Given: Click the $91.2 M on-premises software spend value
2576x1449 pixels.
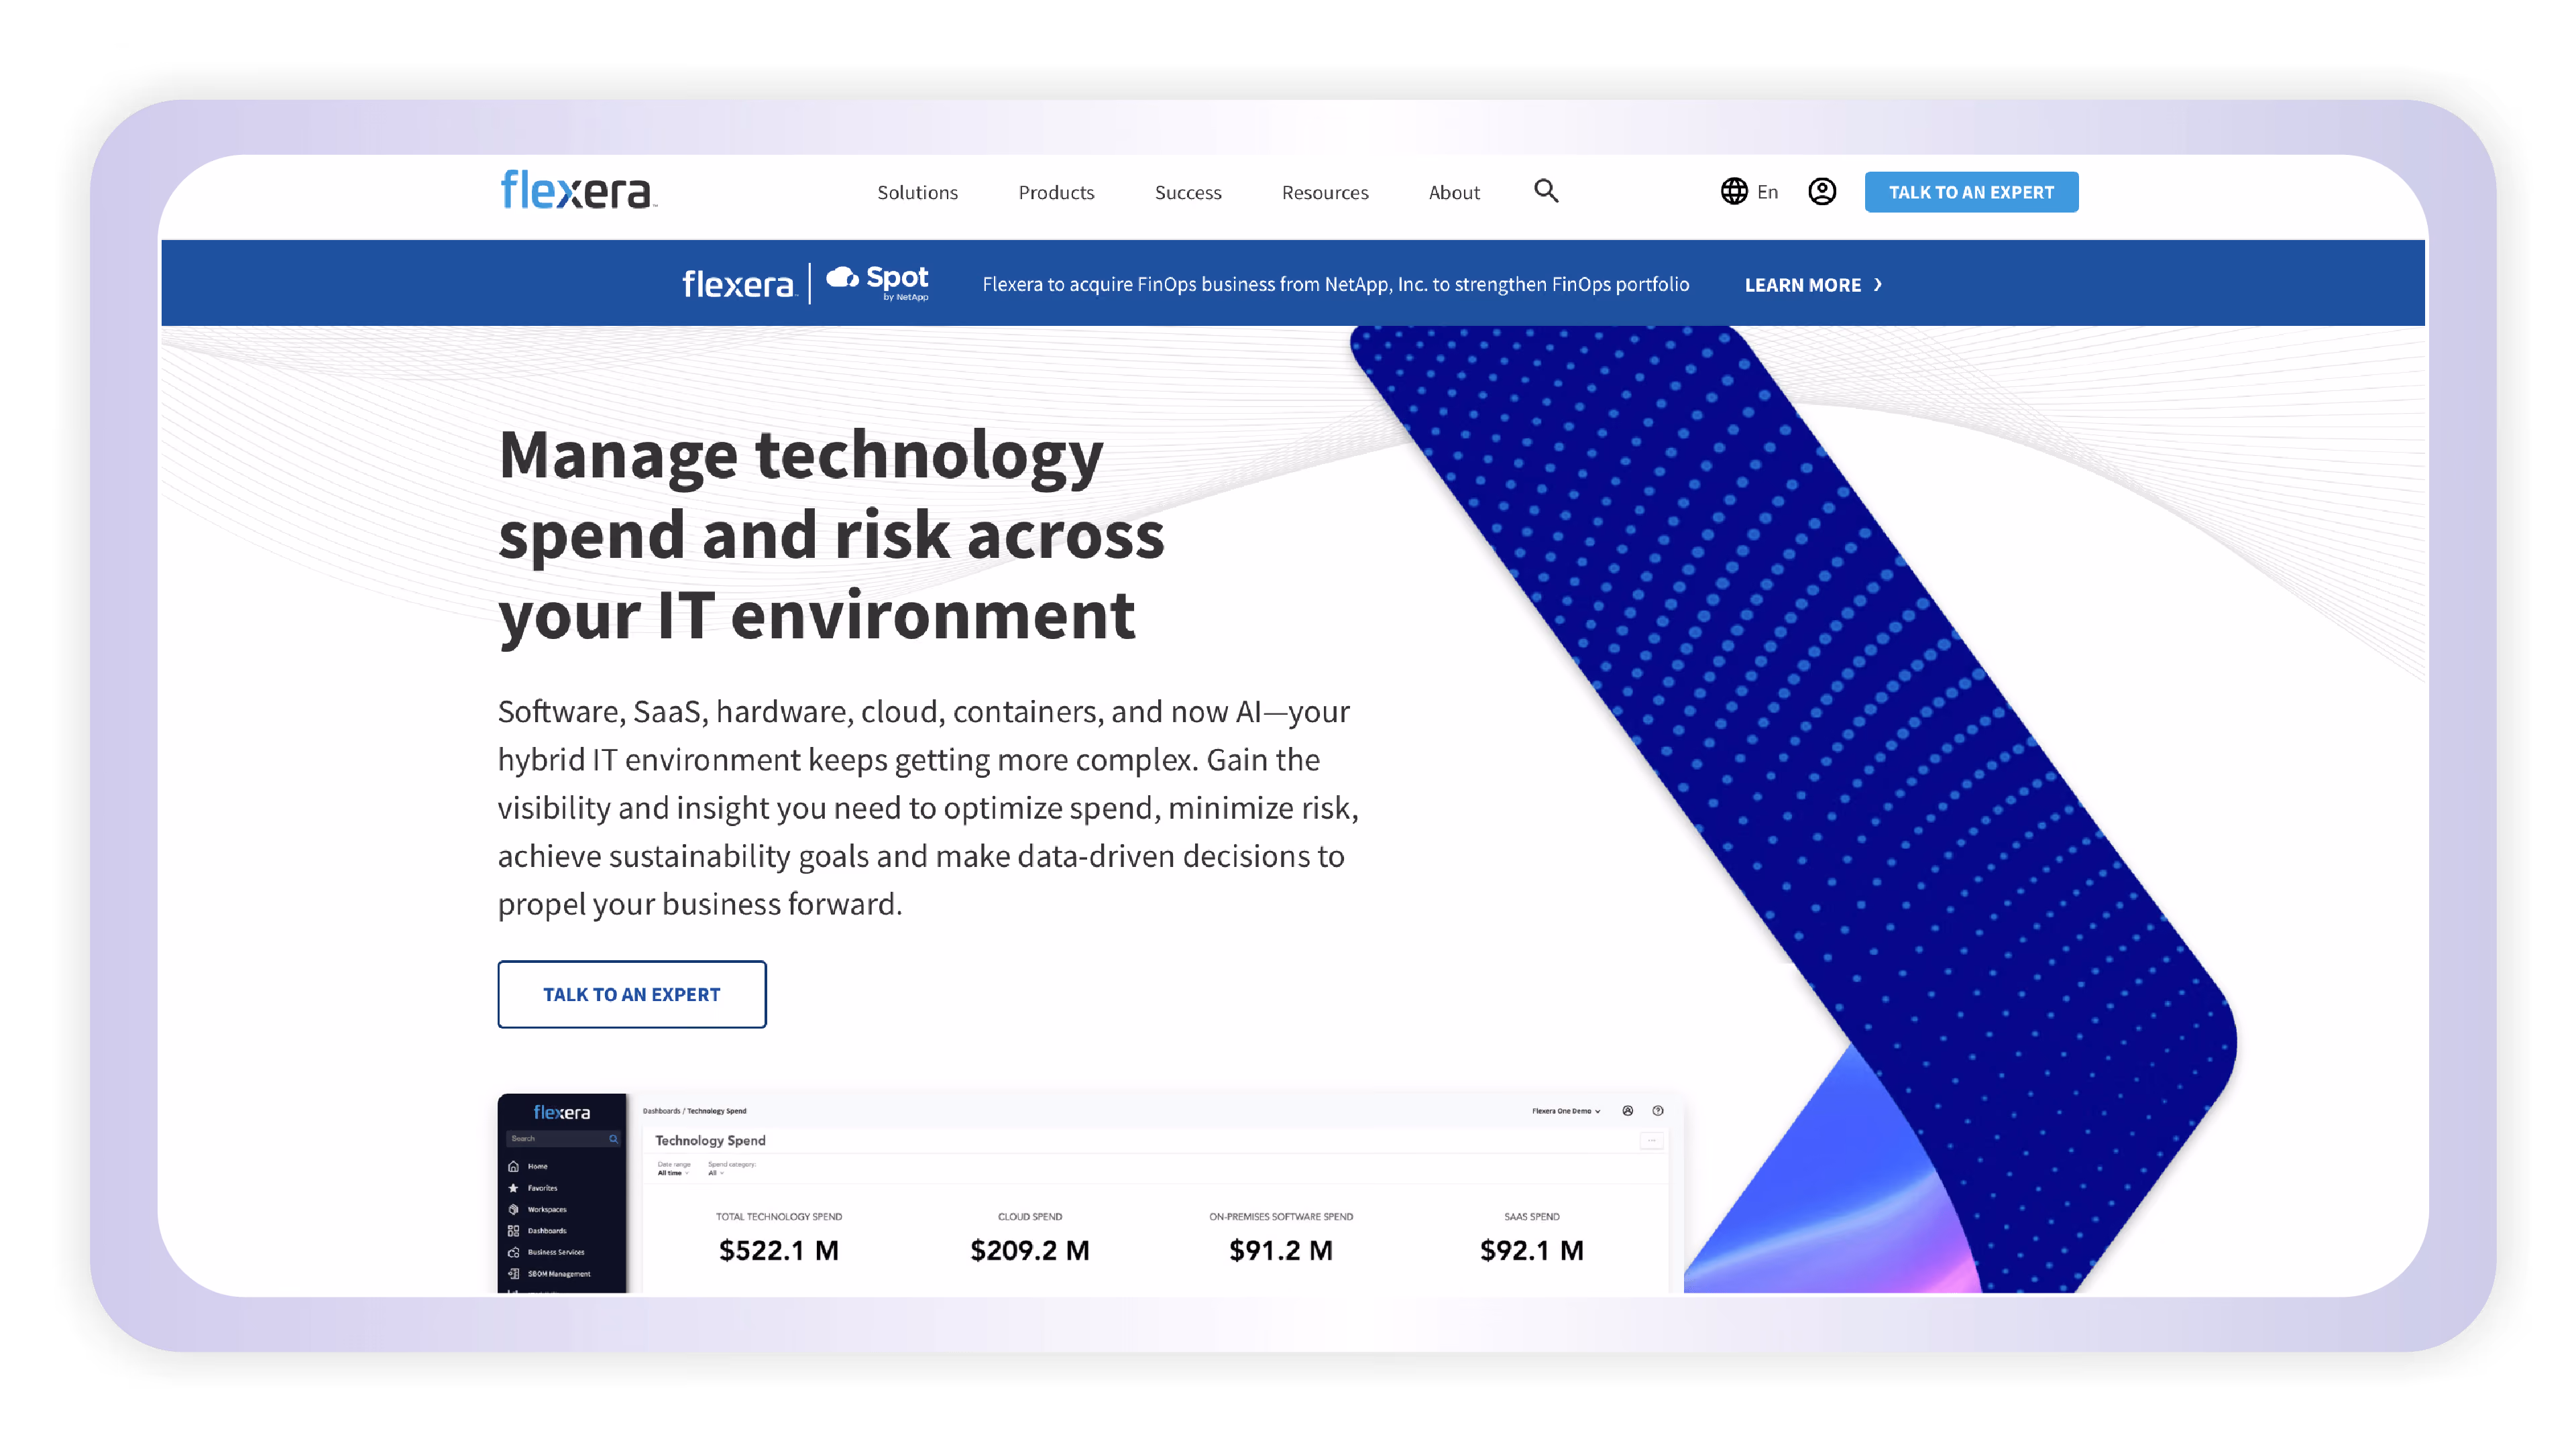Looking at the screenshot, I should tap(1281, 1250).
